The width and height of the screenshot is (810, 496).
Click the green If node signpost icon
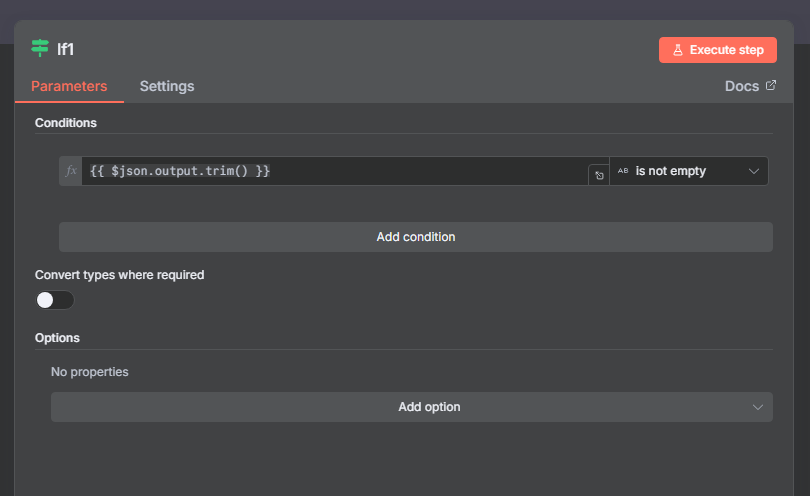tap(40, 48)
